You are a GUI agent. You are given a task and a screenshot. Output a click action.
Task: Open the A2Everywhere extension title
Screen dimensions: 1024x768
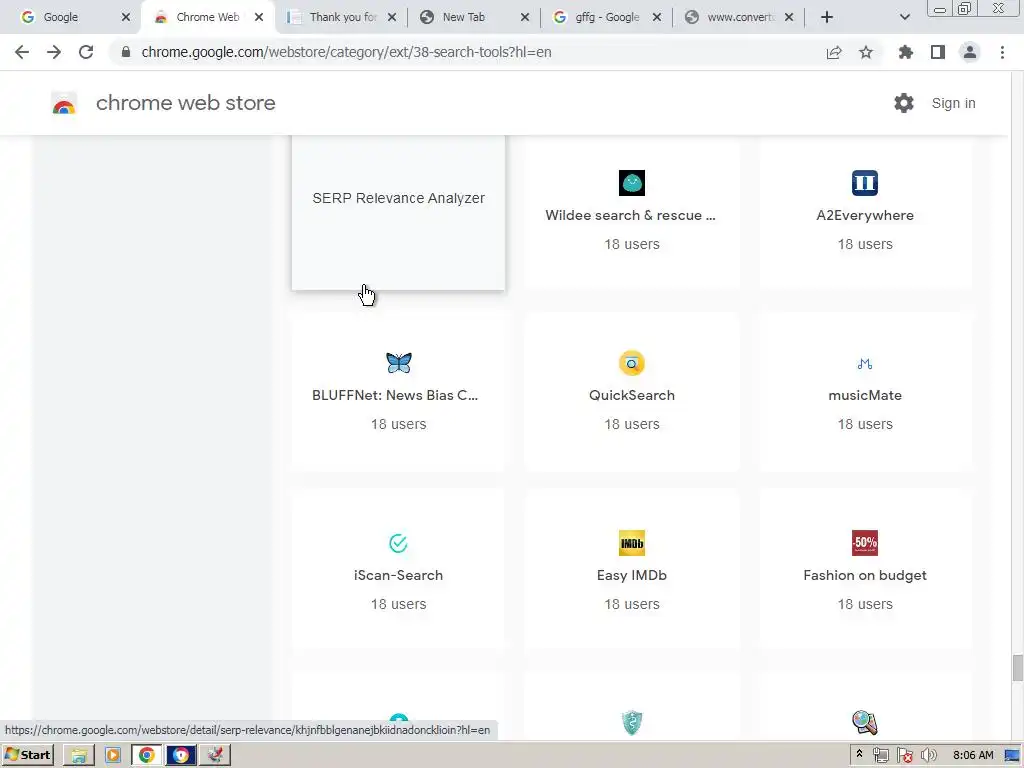click(x=865, y=216)
